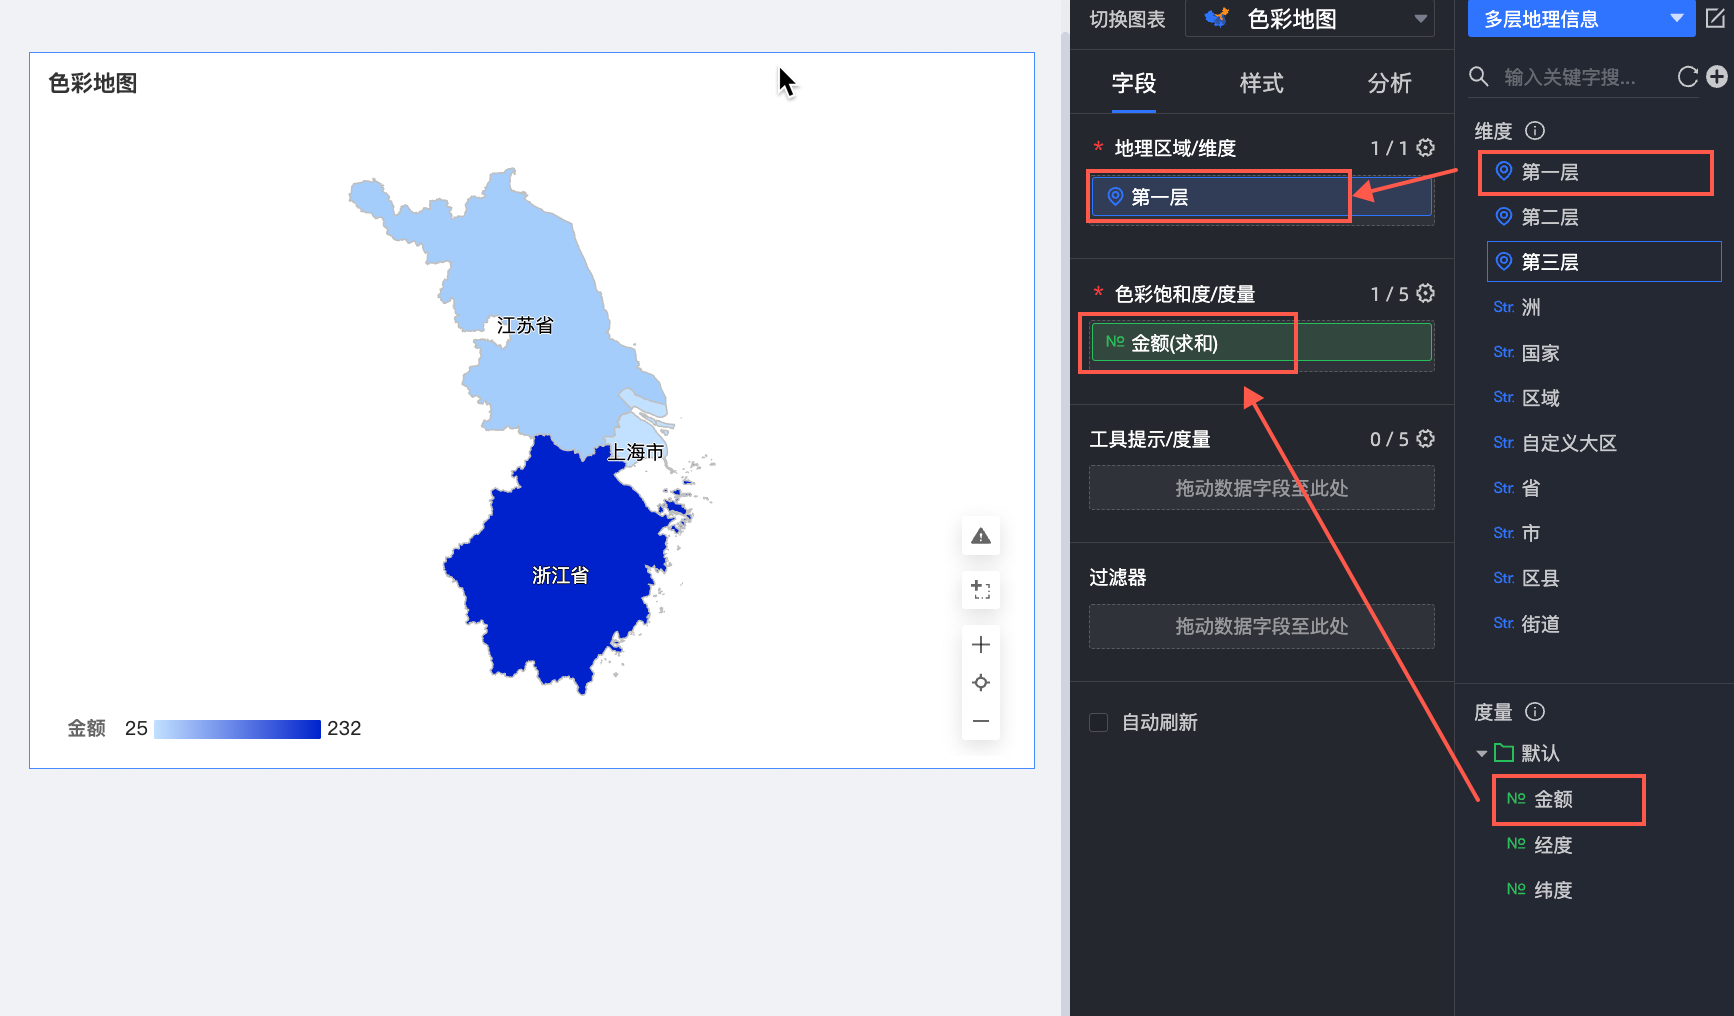The height and width of the screenshot is (1016, 1734).
Task: Open the 地理区域/维度 settings gear
Action: (x=1426, y=148)
